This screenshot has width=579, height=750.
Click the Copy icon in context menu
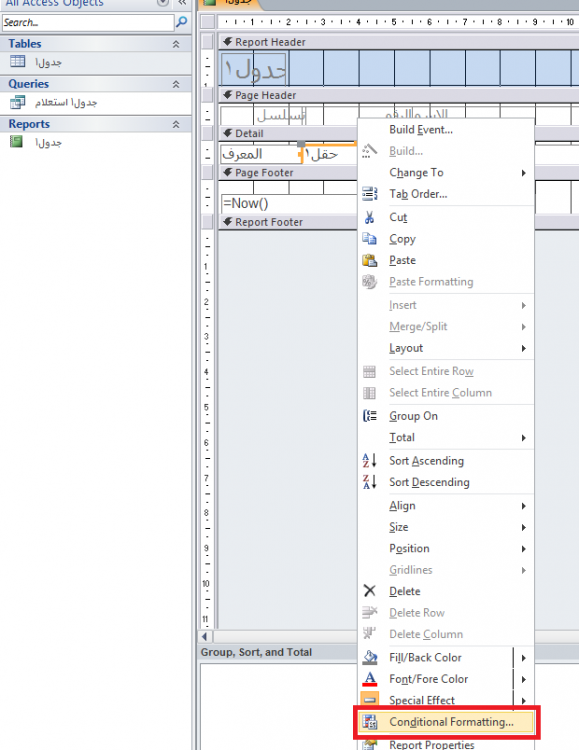[x=369, y=239]
